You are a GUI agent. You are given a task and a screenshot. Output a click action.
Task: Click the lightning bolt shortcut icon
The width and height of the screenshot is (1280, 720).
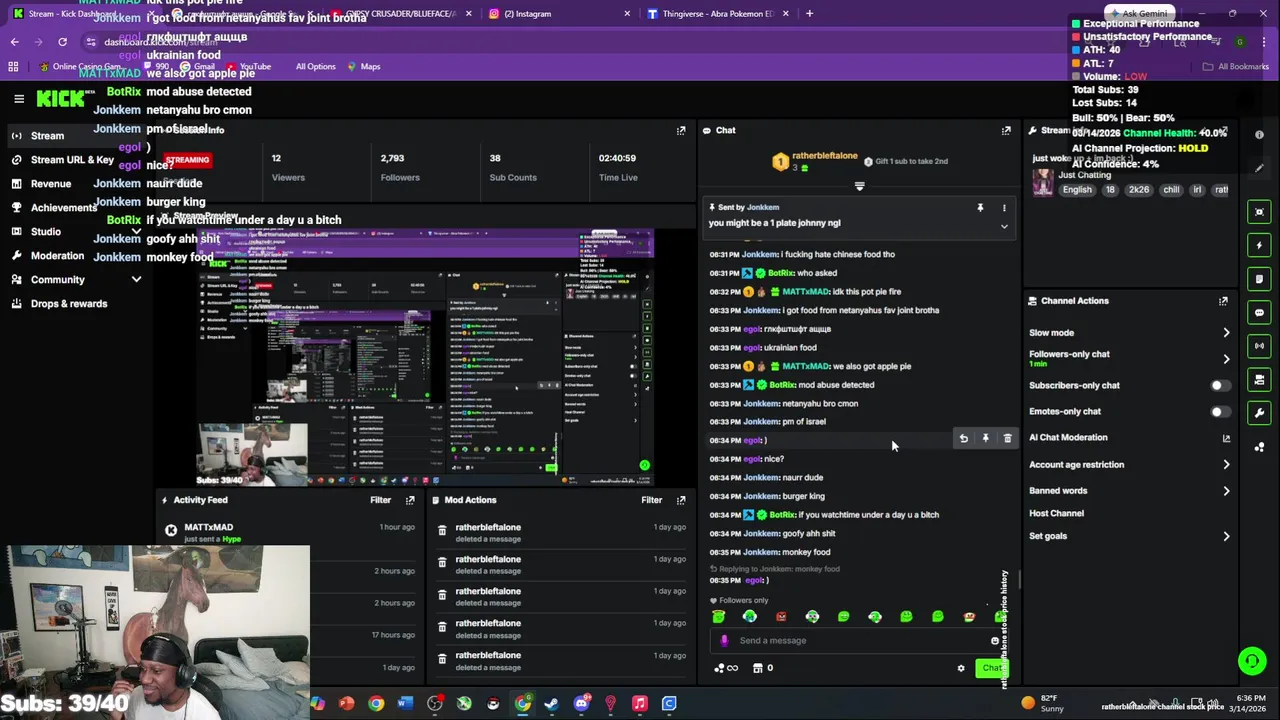click(x=1259, y=245)
